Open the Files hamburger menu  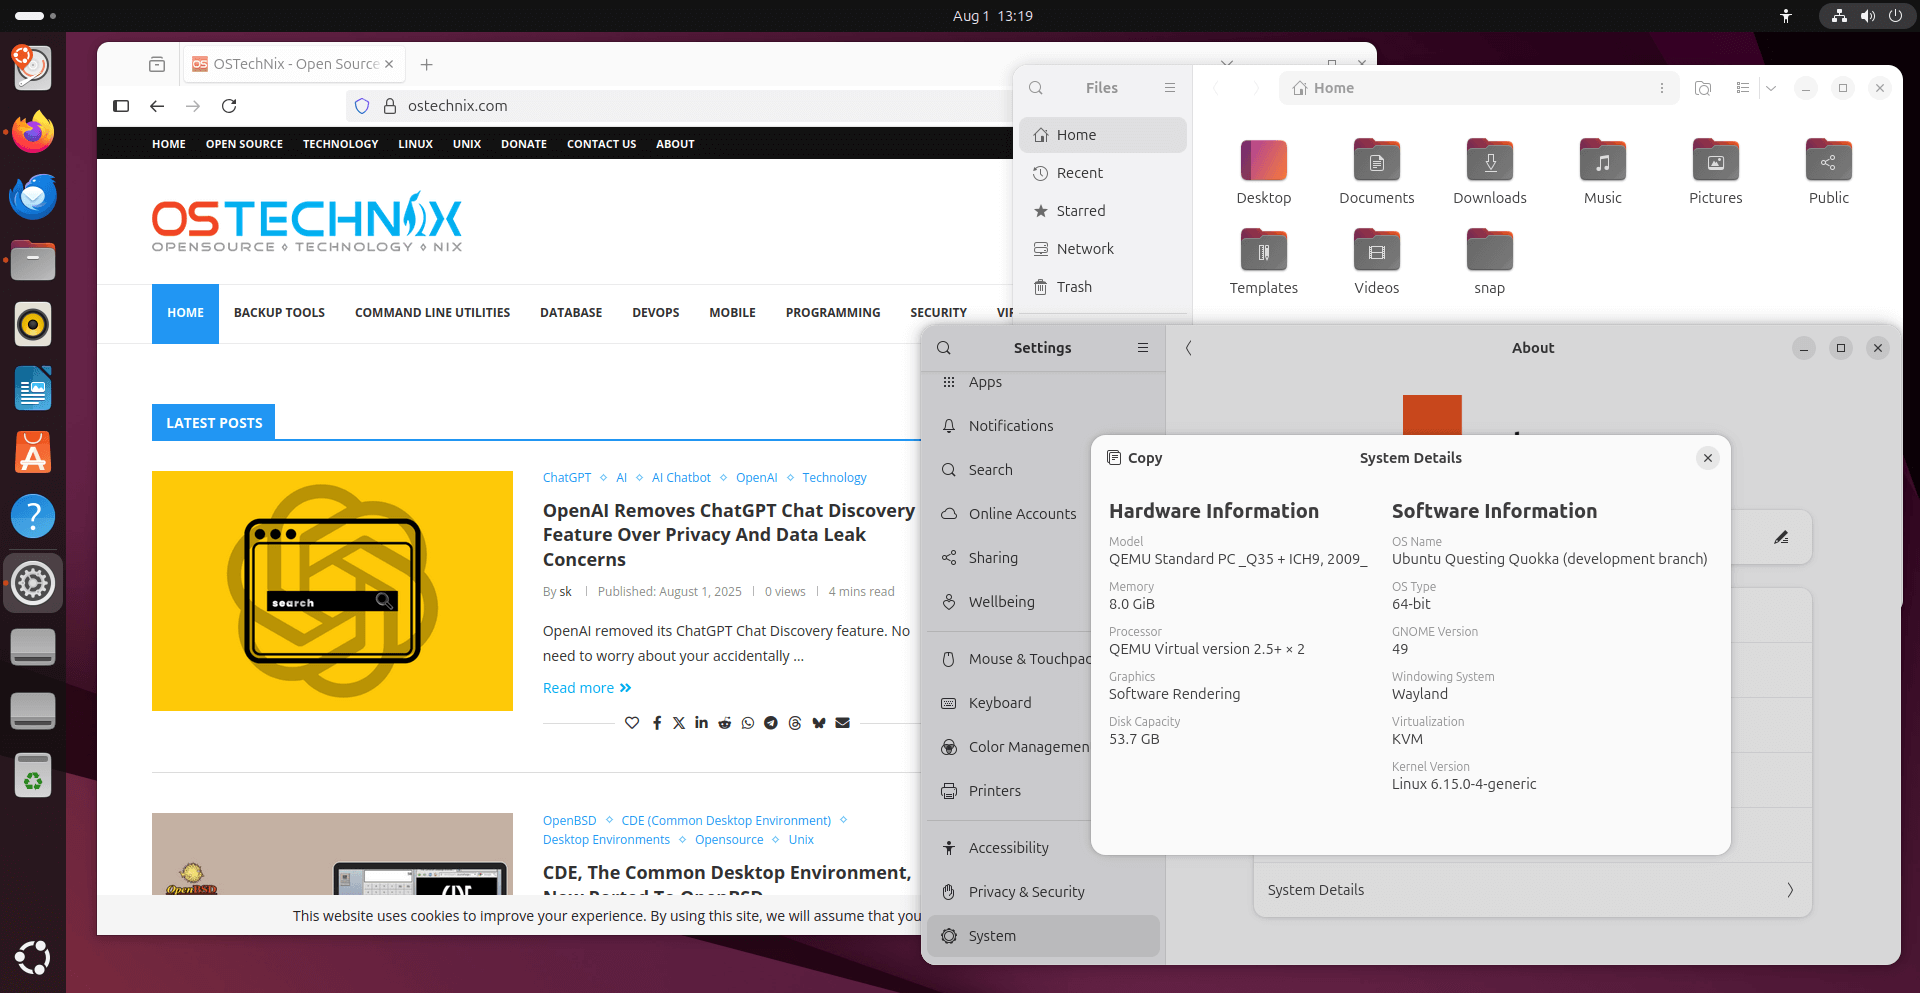coord(1170,88)
